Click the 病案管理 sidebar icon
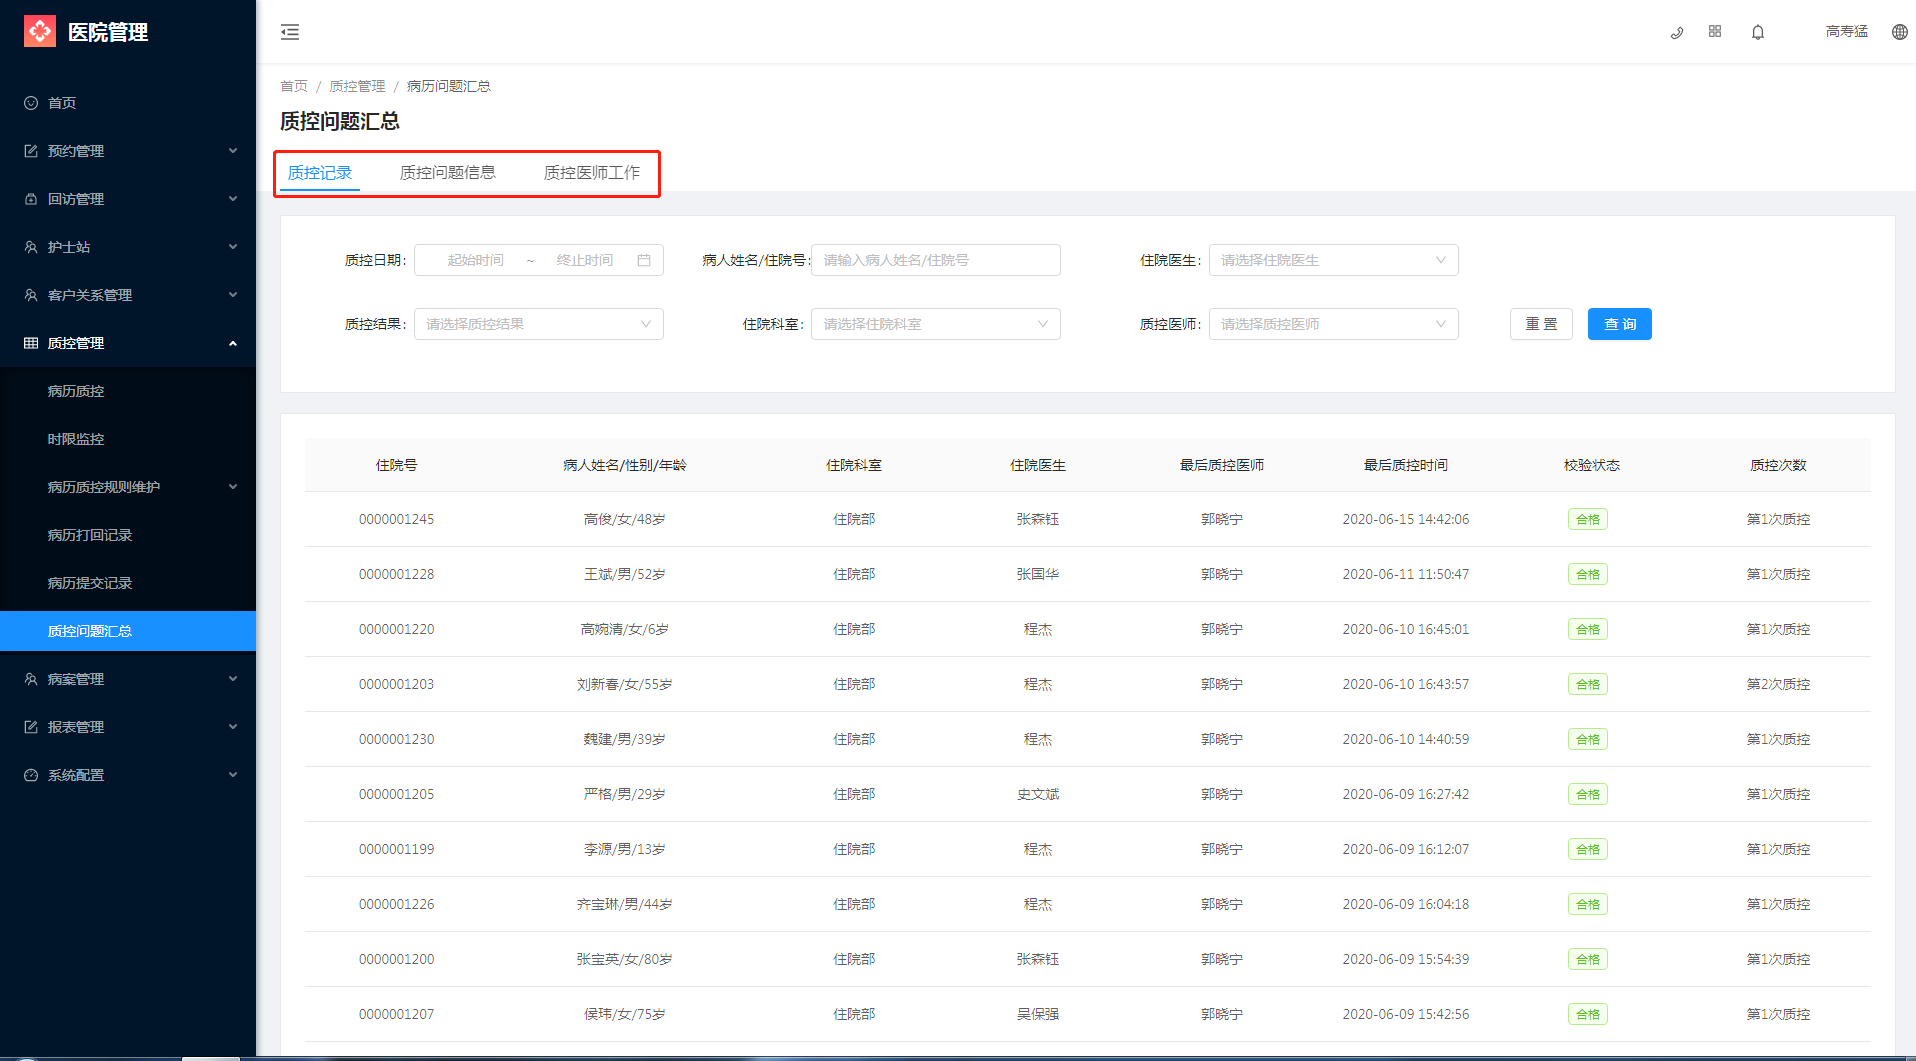The width and height of the screenshot is (1916, 1061). tap(31, 679)
